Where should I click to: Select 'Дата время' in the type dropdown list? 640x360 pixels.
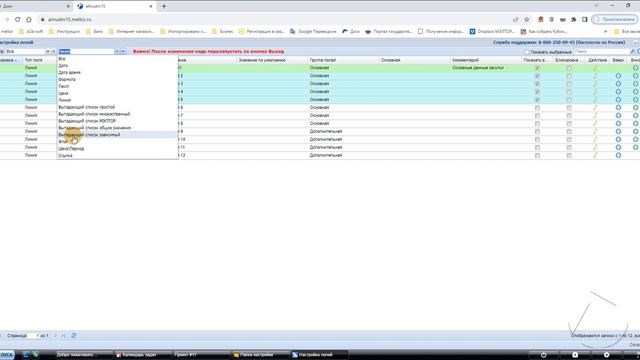coord(117,72)
